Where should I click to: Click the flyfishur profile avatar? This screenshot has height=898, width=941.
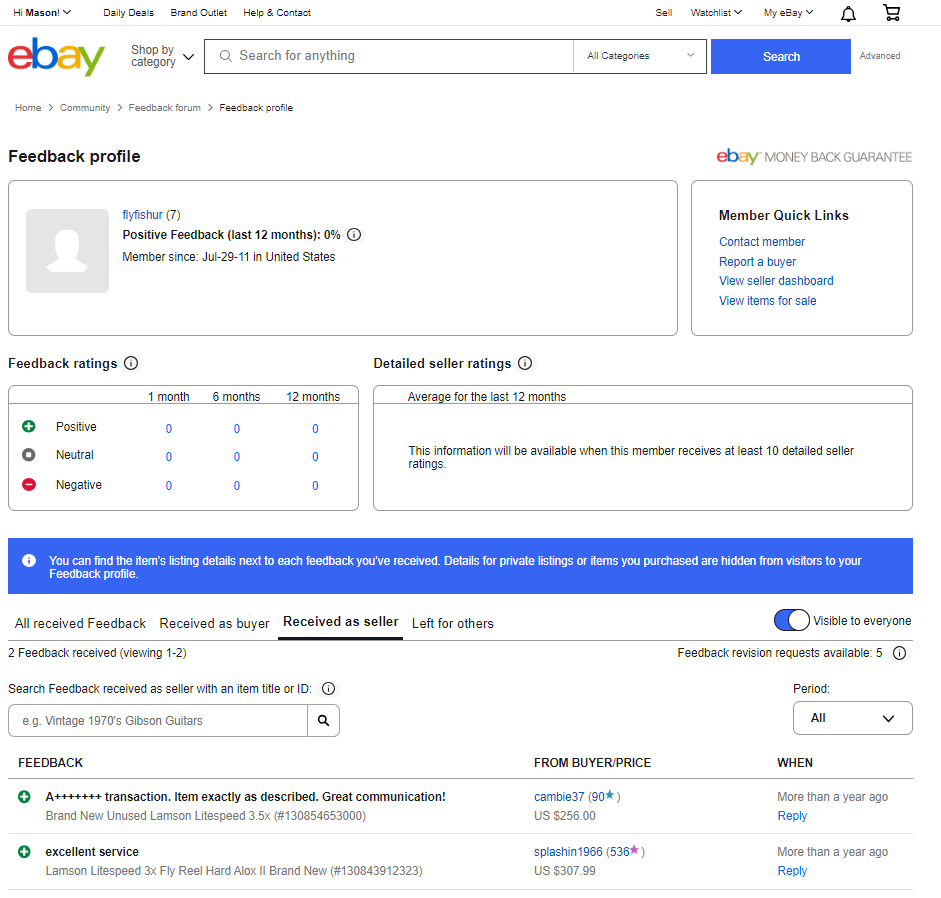coord(67,251)
